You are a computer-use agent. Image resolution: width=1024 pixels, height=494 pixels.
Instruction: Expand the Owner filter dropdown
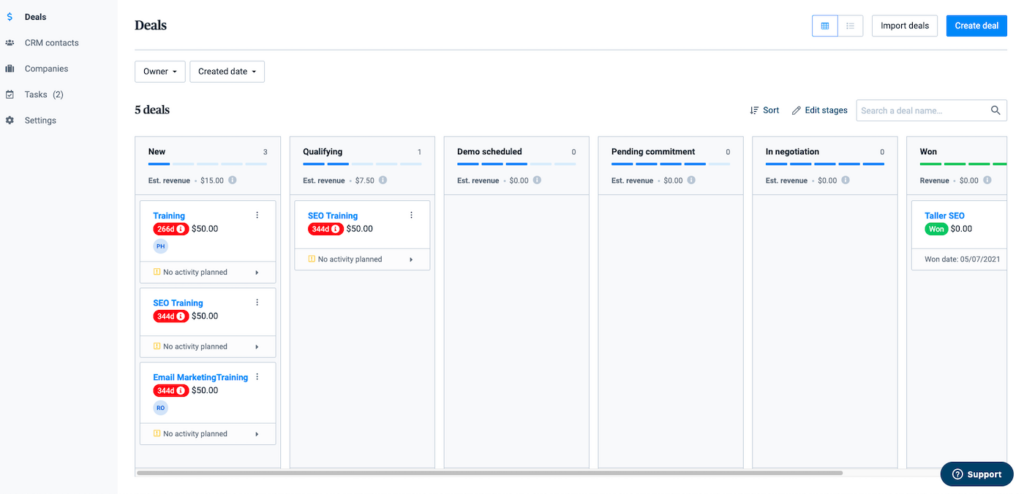160,72
